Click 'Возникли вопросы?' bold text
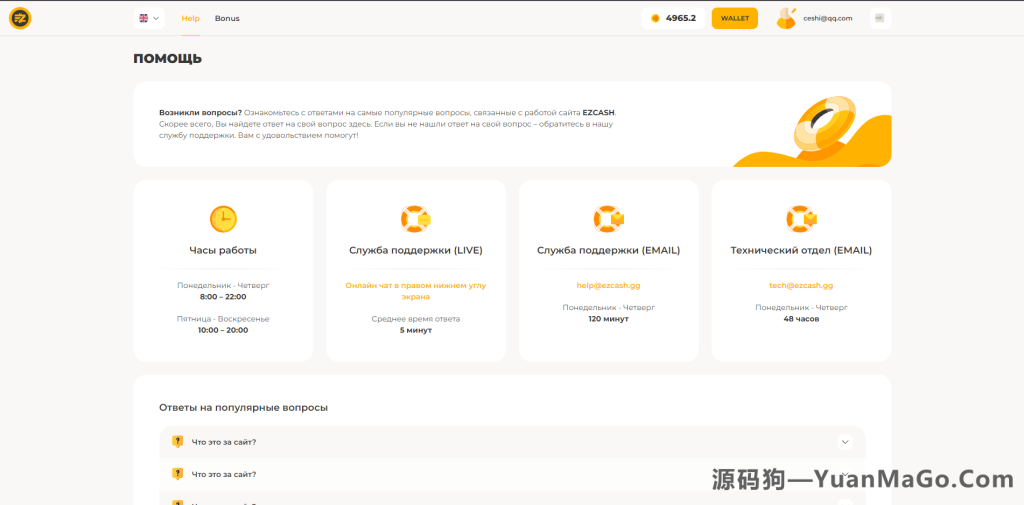The height and width of the screenshot is (505, 1024). (200, 112)
